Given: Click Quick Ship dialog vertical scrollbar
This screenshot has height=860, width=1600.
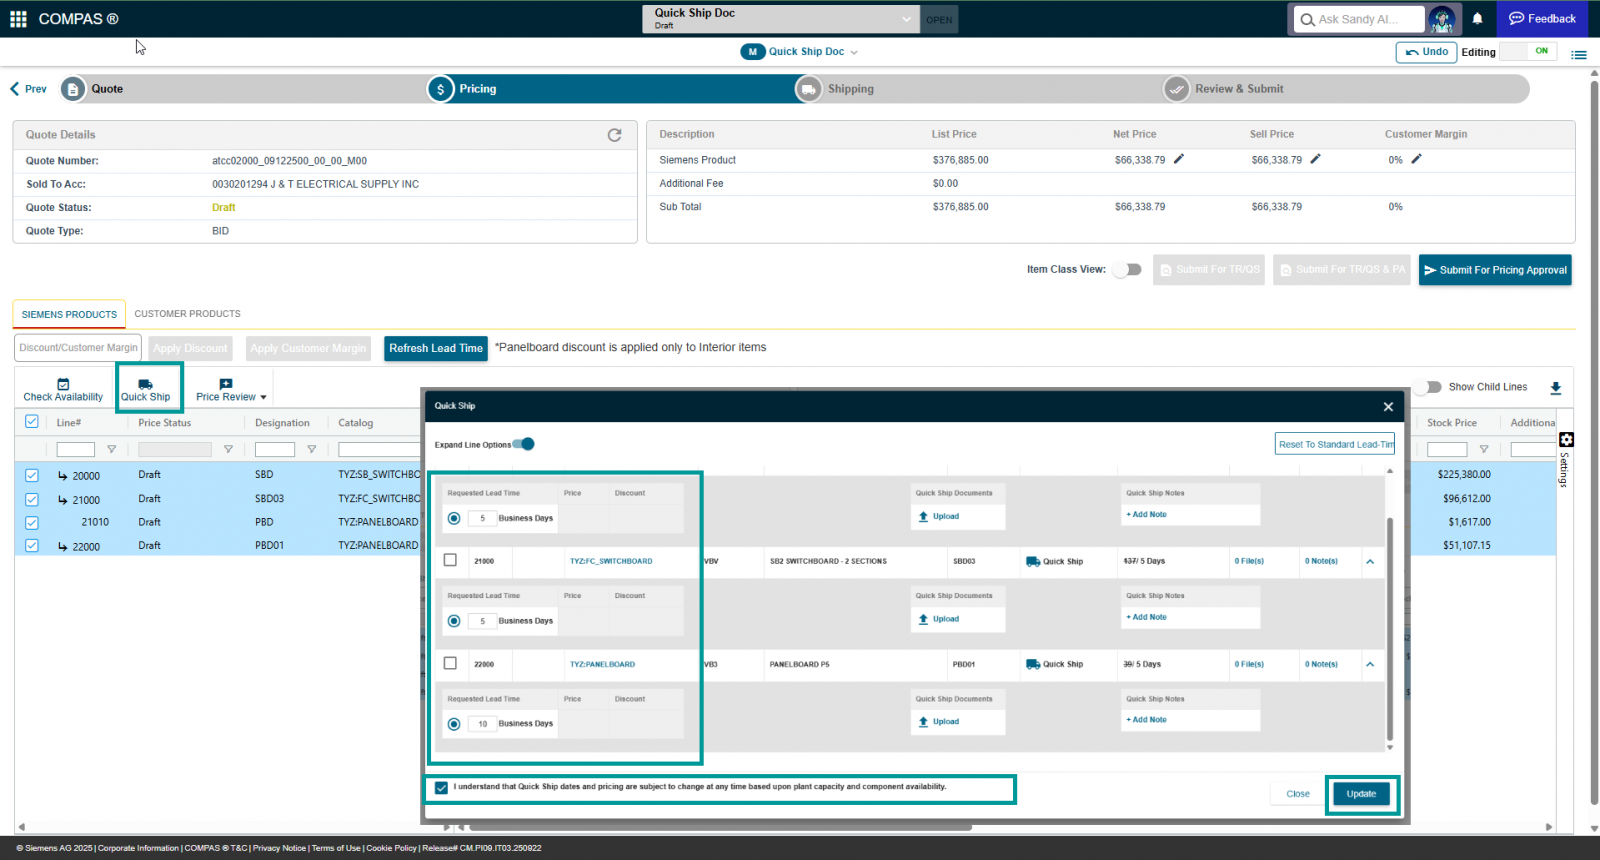Looking at the screenshot, I should pyautogui.click(x=1390, y=629).
